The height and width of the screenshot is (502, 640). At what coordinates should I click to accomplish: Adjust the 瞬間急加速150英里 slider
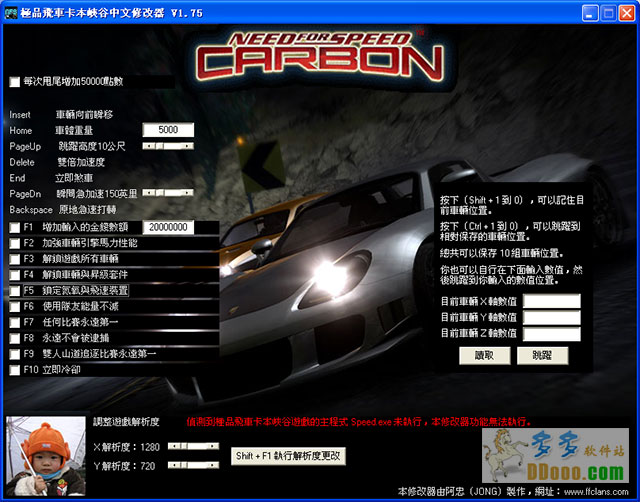click(168, 192)
